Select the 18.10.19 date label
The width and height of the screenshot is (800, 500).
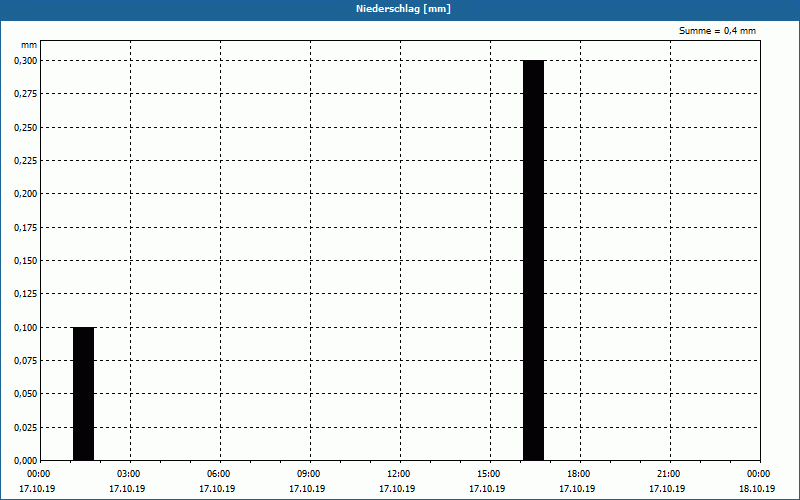click(x=757, y=489)
